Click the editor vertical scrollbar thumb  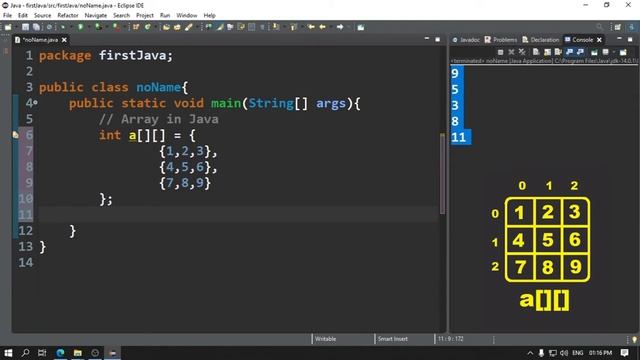coord(442,173)
